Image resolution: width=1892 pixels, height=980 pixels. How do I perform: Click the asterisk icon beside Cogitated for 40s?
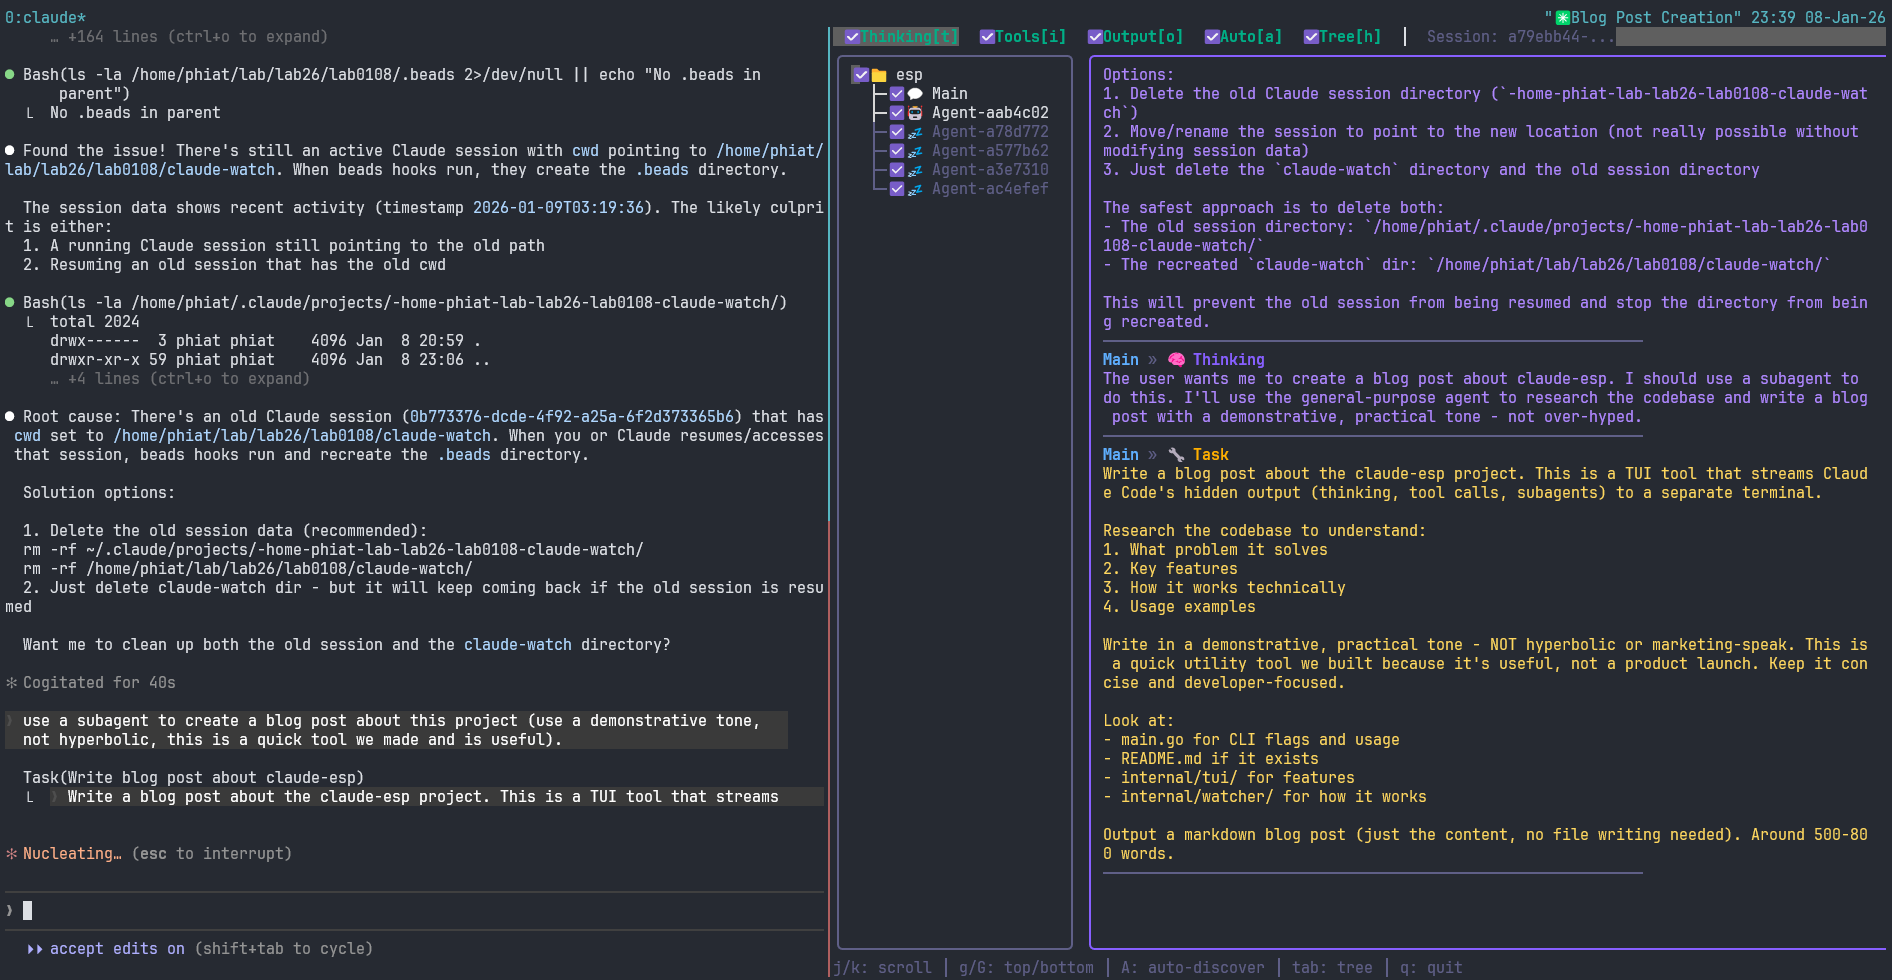tap(11, 683)
